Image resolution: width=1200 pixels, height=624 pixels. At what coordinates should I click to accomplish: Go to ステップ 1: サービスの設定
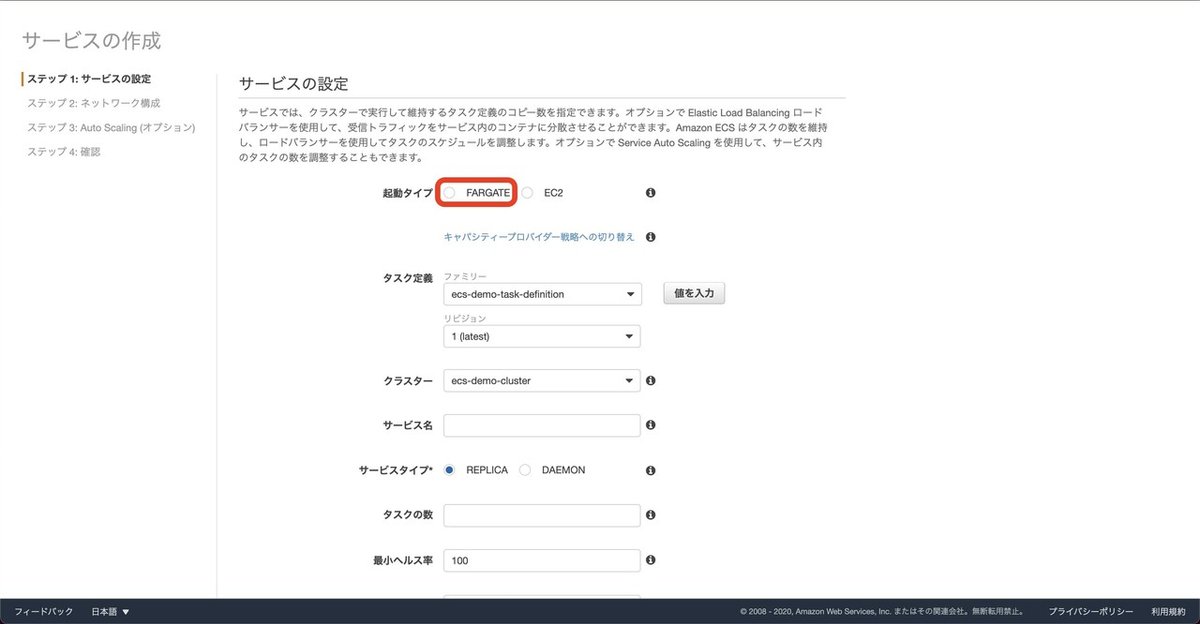coord(89,79)
